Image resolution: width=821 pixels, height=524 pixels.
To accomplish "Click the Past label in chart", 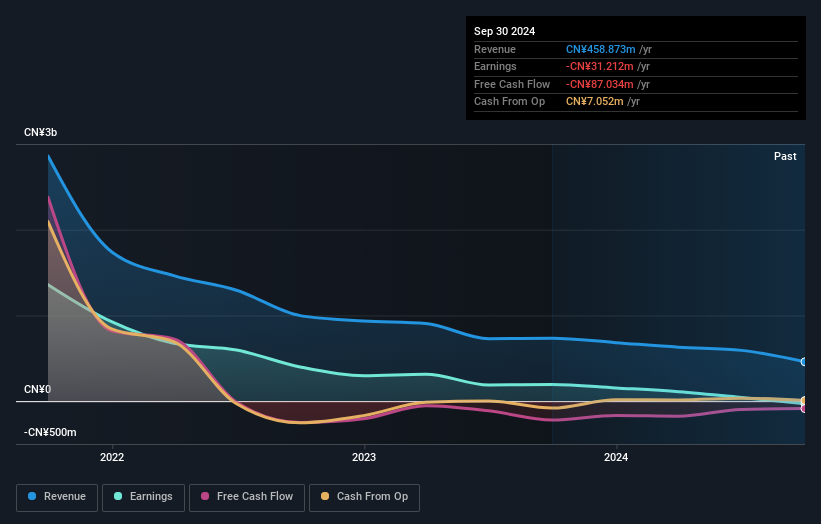I will pos(785,156).
